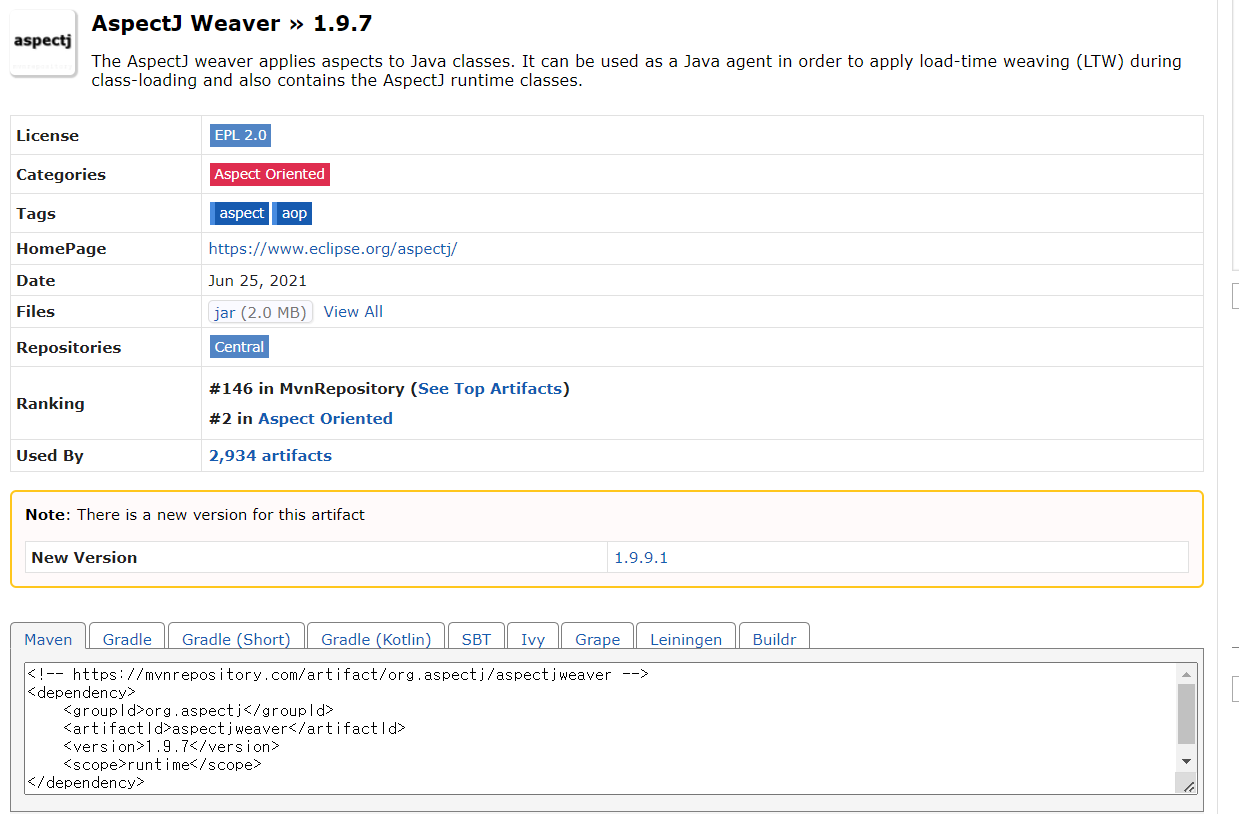Click the Date row label
This screenshot has width=1239, height=814.
point(36,280)
